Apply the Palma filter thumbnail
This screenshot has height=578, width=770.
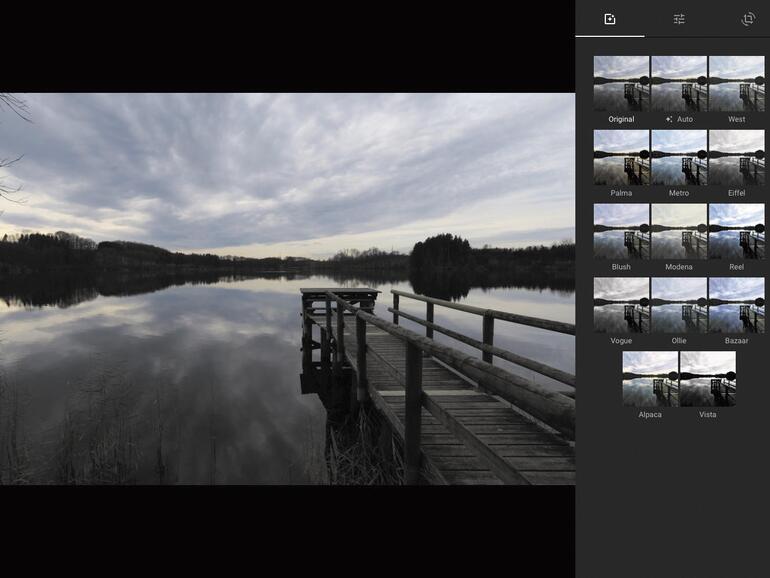point(621,157)
